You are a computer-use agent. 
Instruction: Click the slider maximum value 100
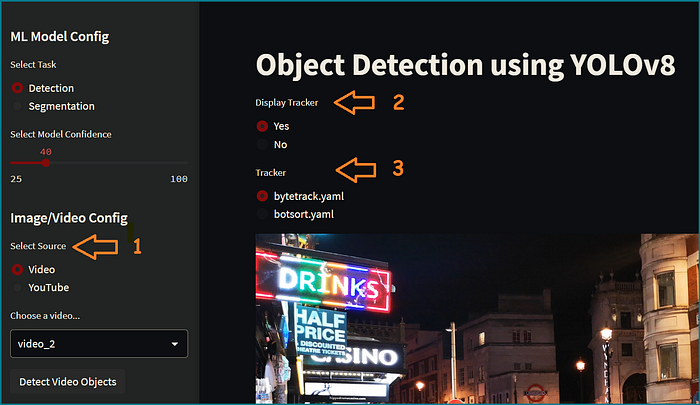click(x=179, y=179)
